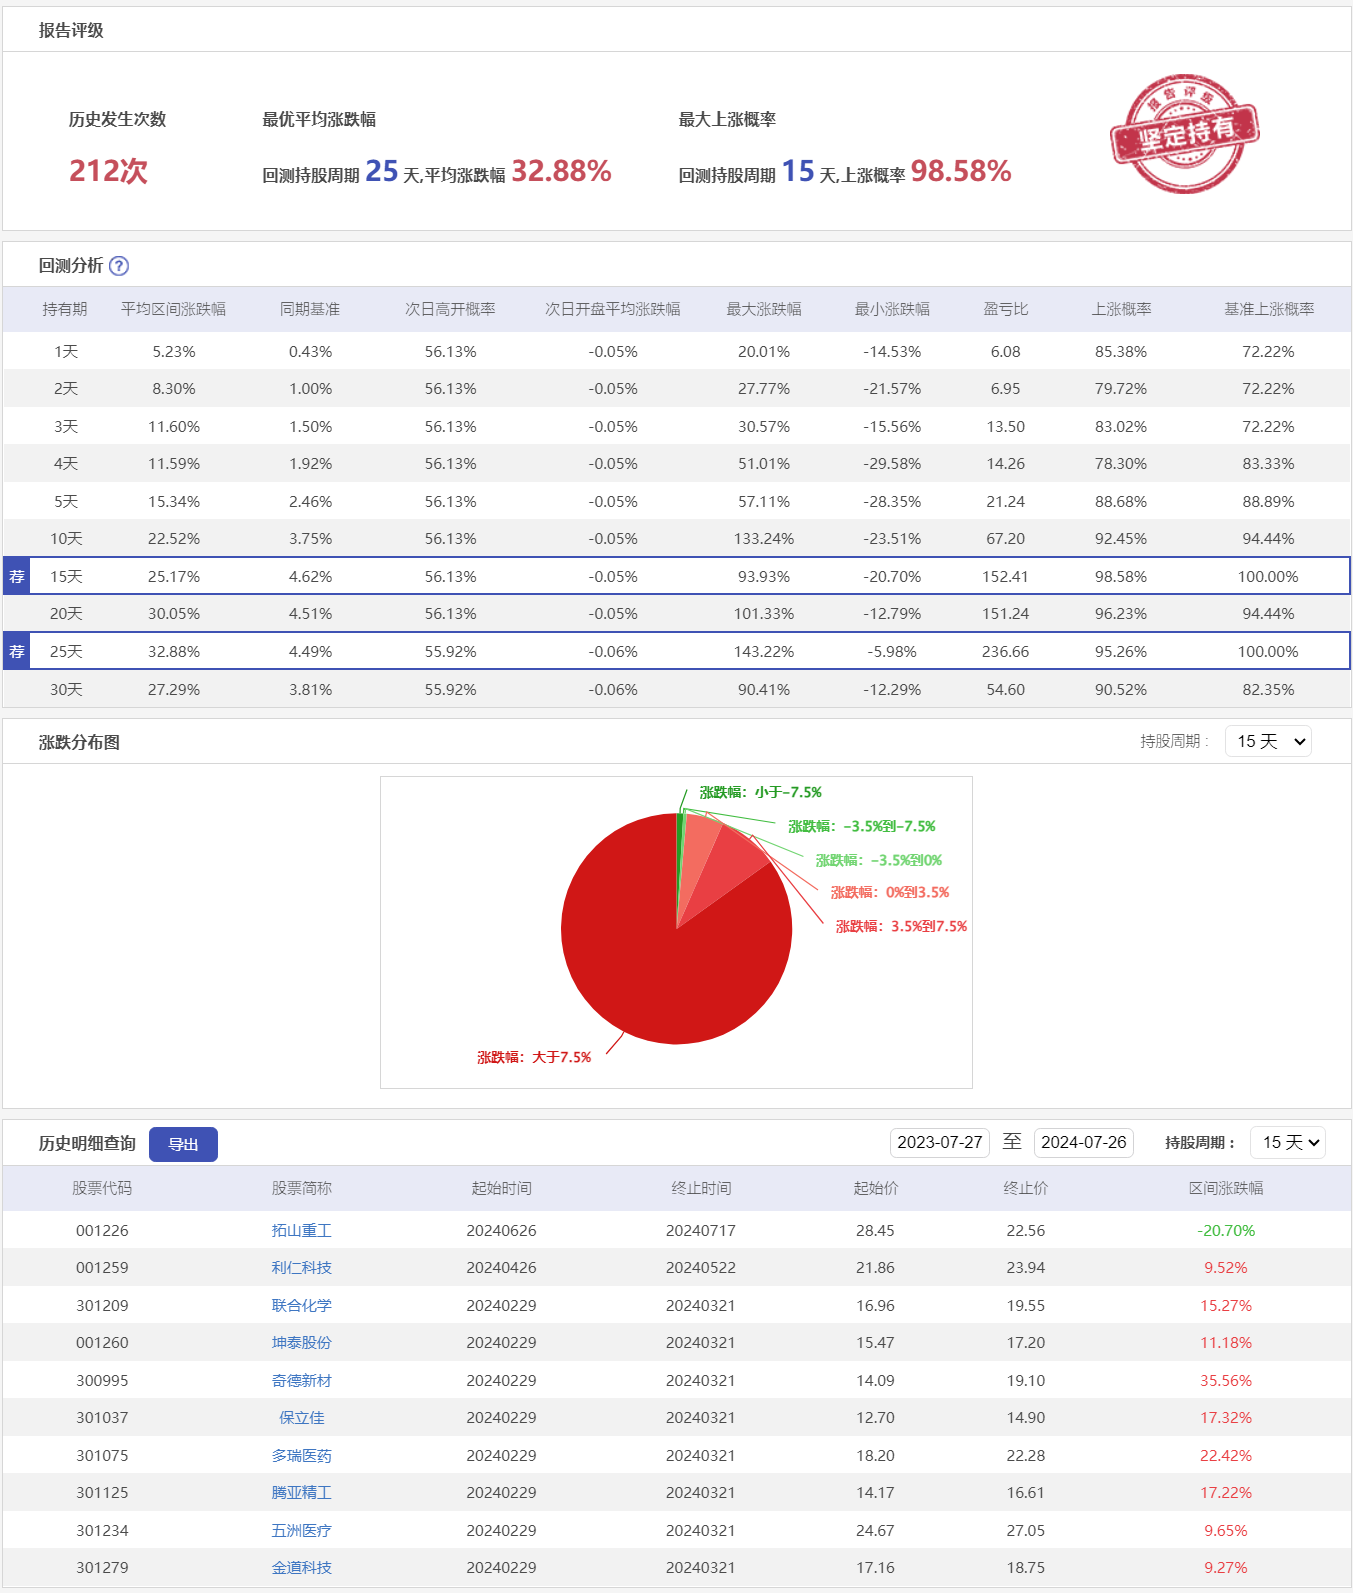Open the 持股周期 dropdown in 涨跌分布图
This screenshot has width=1353, height=1593.
[x=1267, y=742]
